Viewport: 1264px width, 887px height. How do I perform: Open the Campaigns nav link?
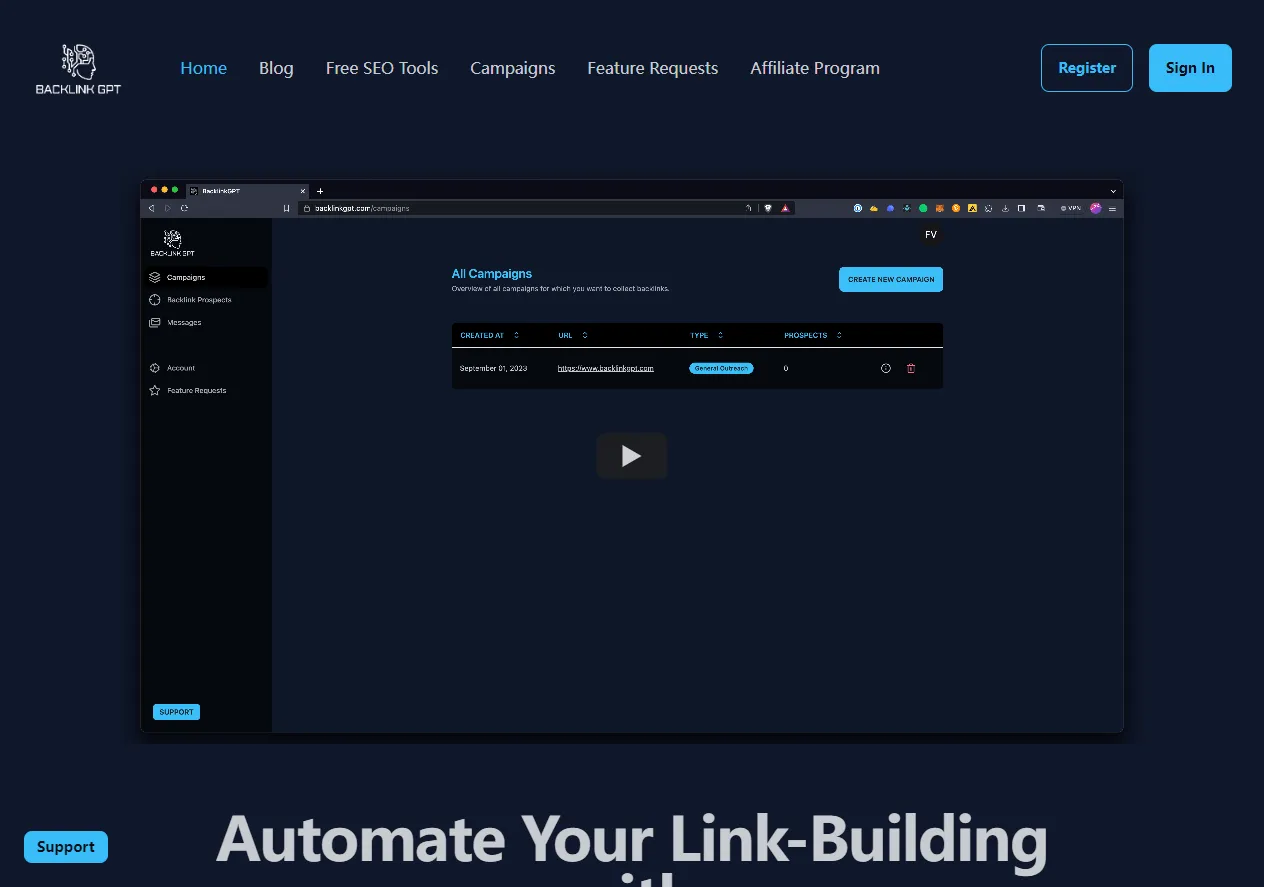513,68
